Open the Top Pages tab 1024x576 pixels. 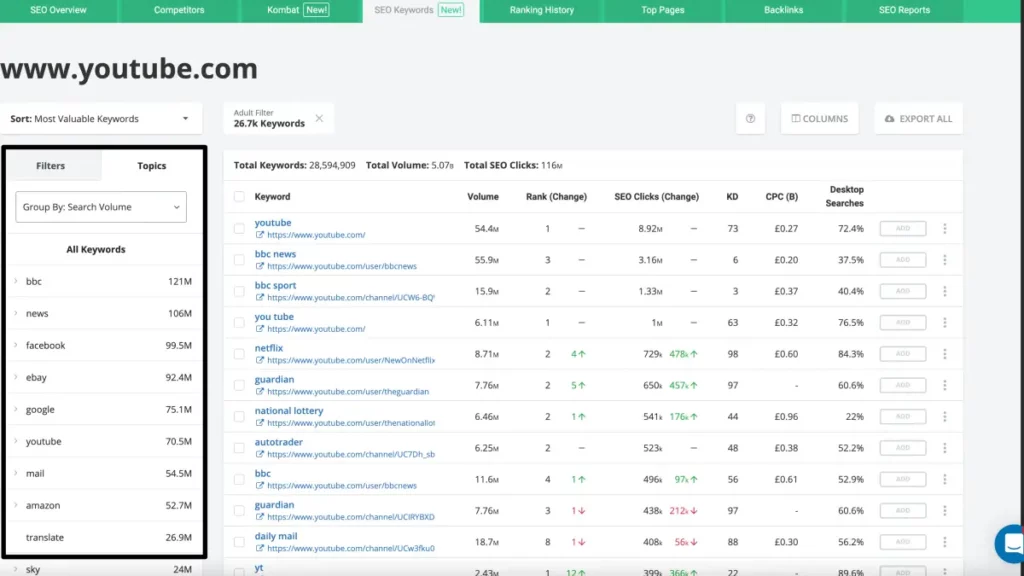[x=662, y=10]
